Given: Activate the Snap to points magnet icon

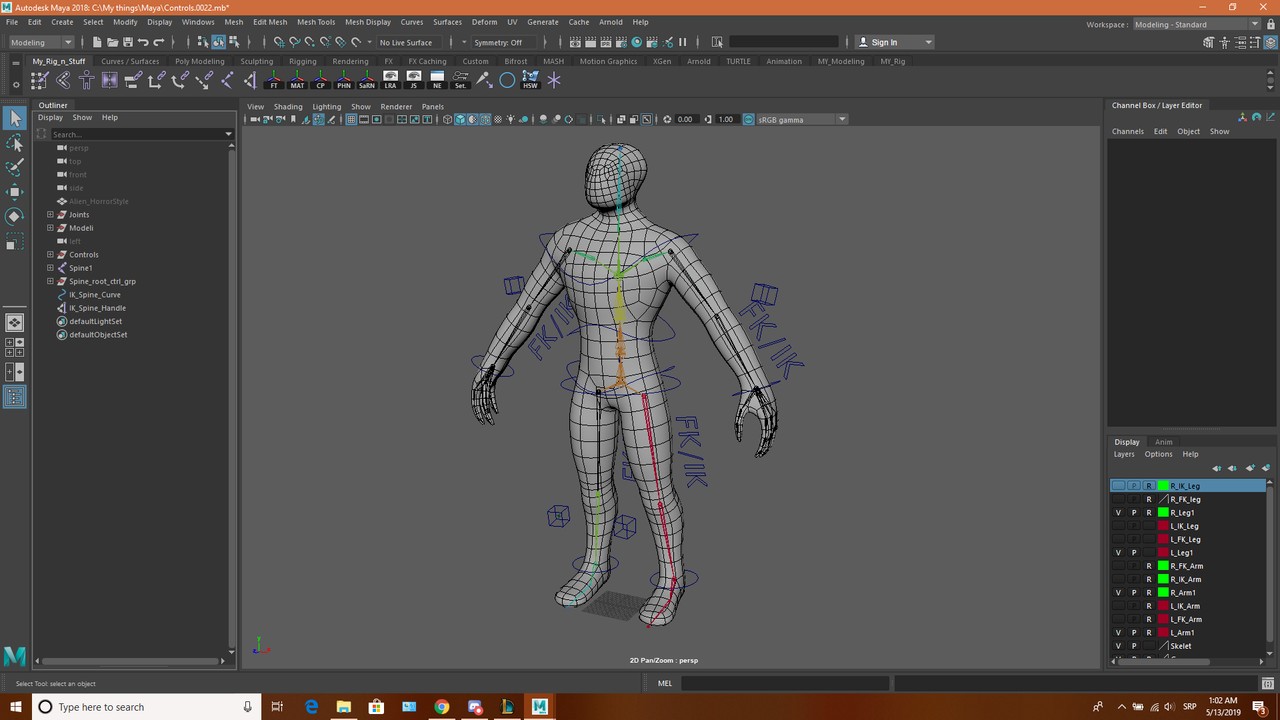Looking at the screenshot, I should point(309,41).
